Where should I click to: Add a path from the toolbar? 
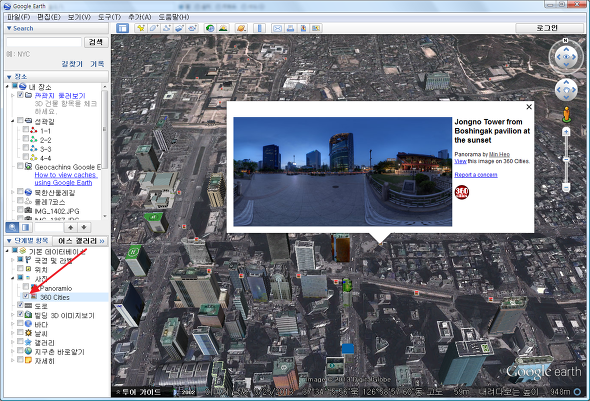[x=167, y=28]
